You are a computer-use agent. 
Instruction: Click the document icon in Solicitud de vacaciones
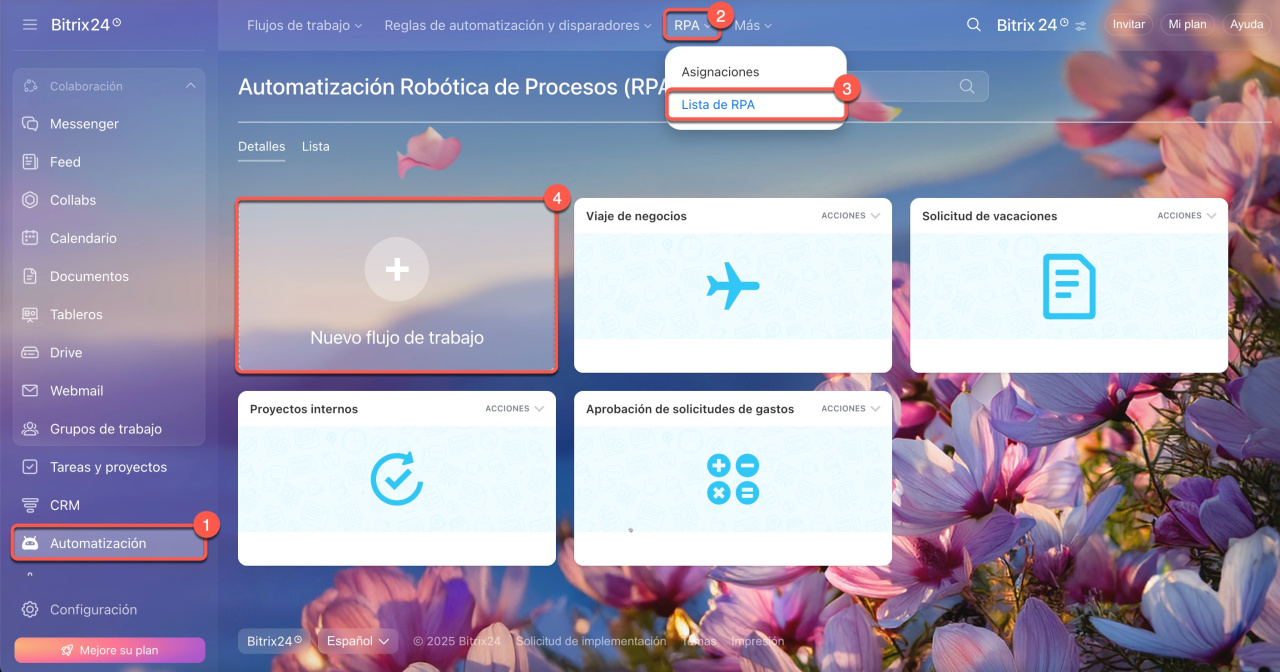click(1069, 286)
